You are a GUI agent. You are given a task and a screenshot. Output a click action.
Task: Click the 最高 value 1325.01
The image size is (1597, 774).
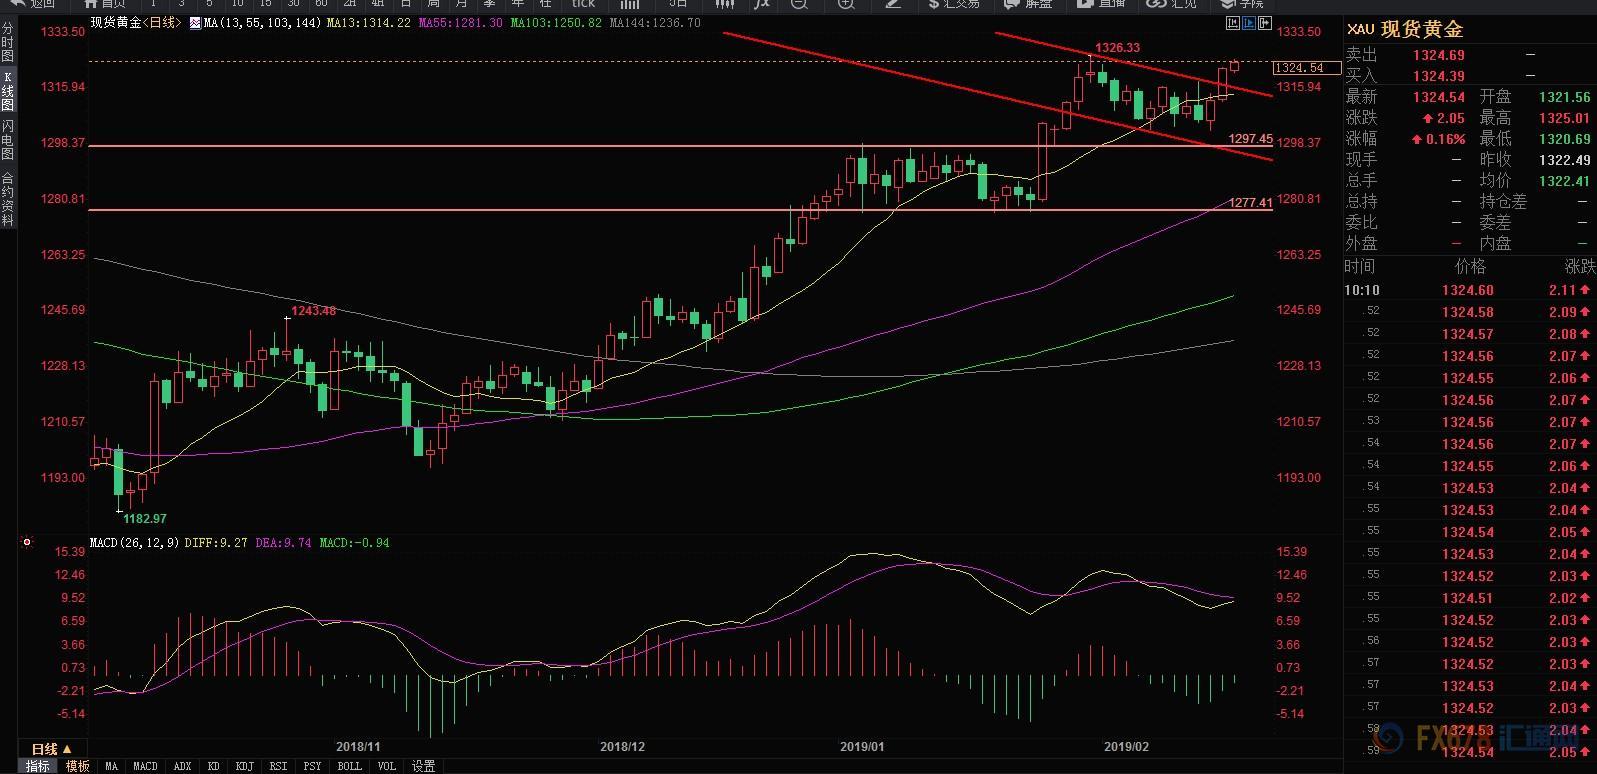point(1564,118)
